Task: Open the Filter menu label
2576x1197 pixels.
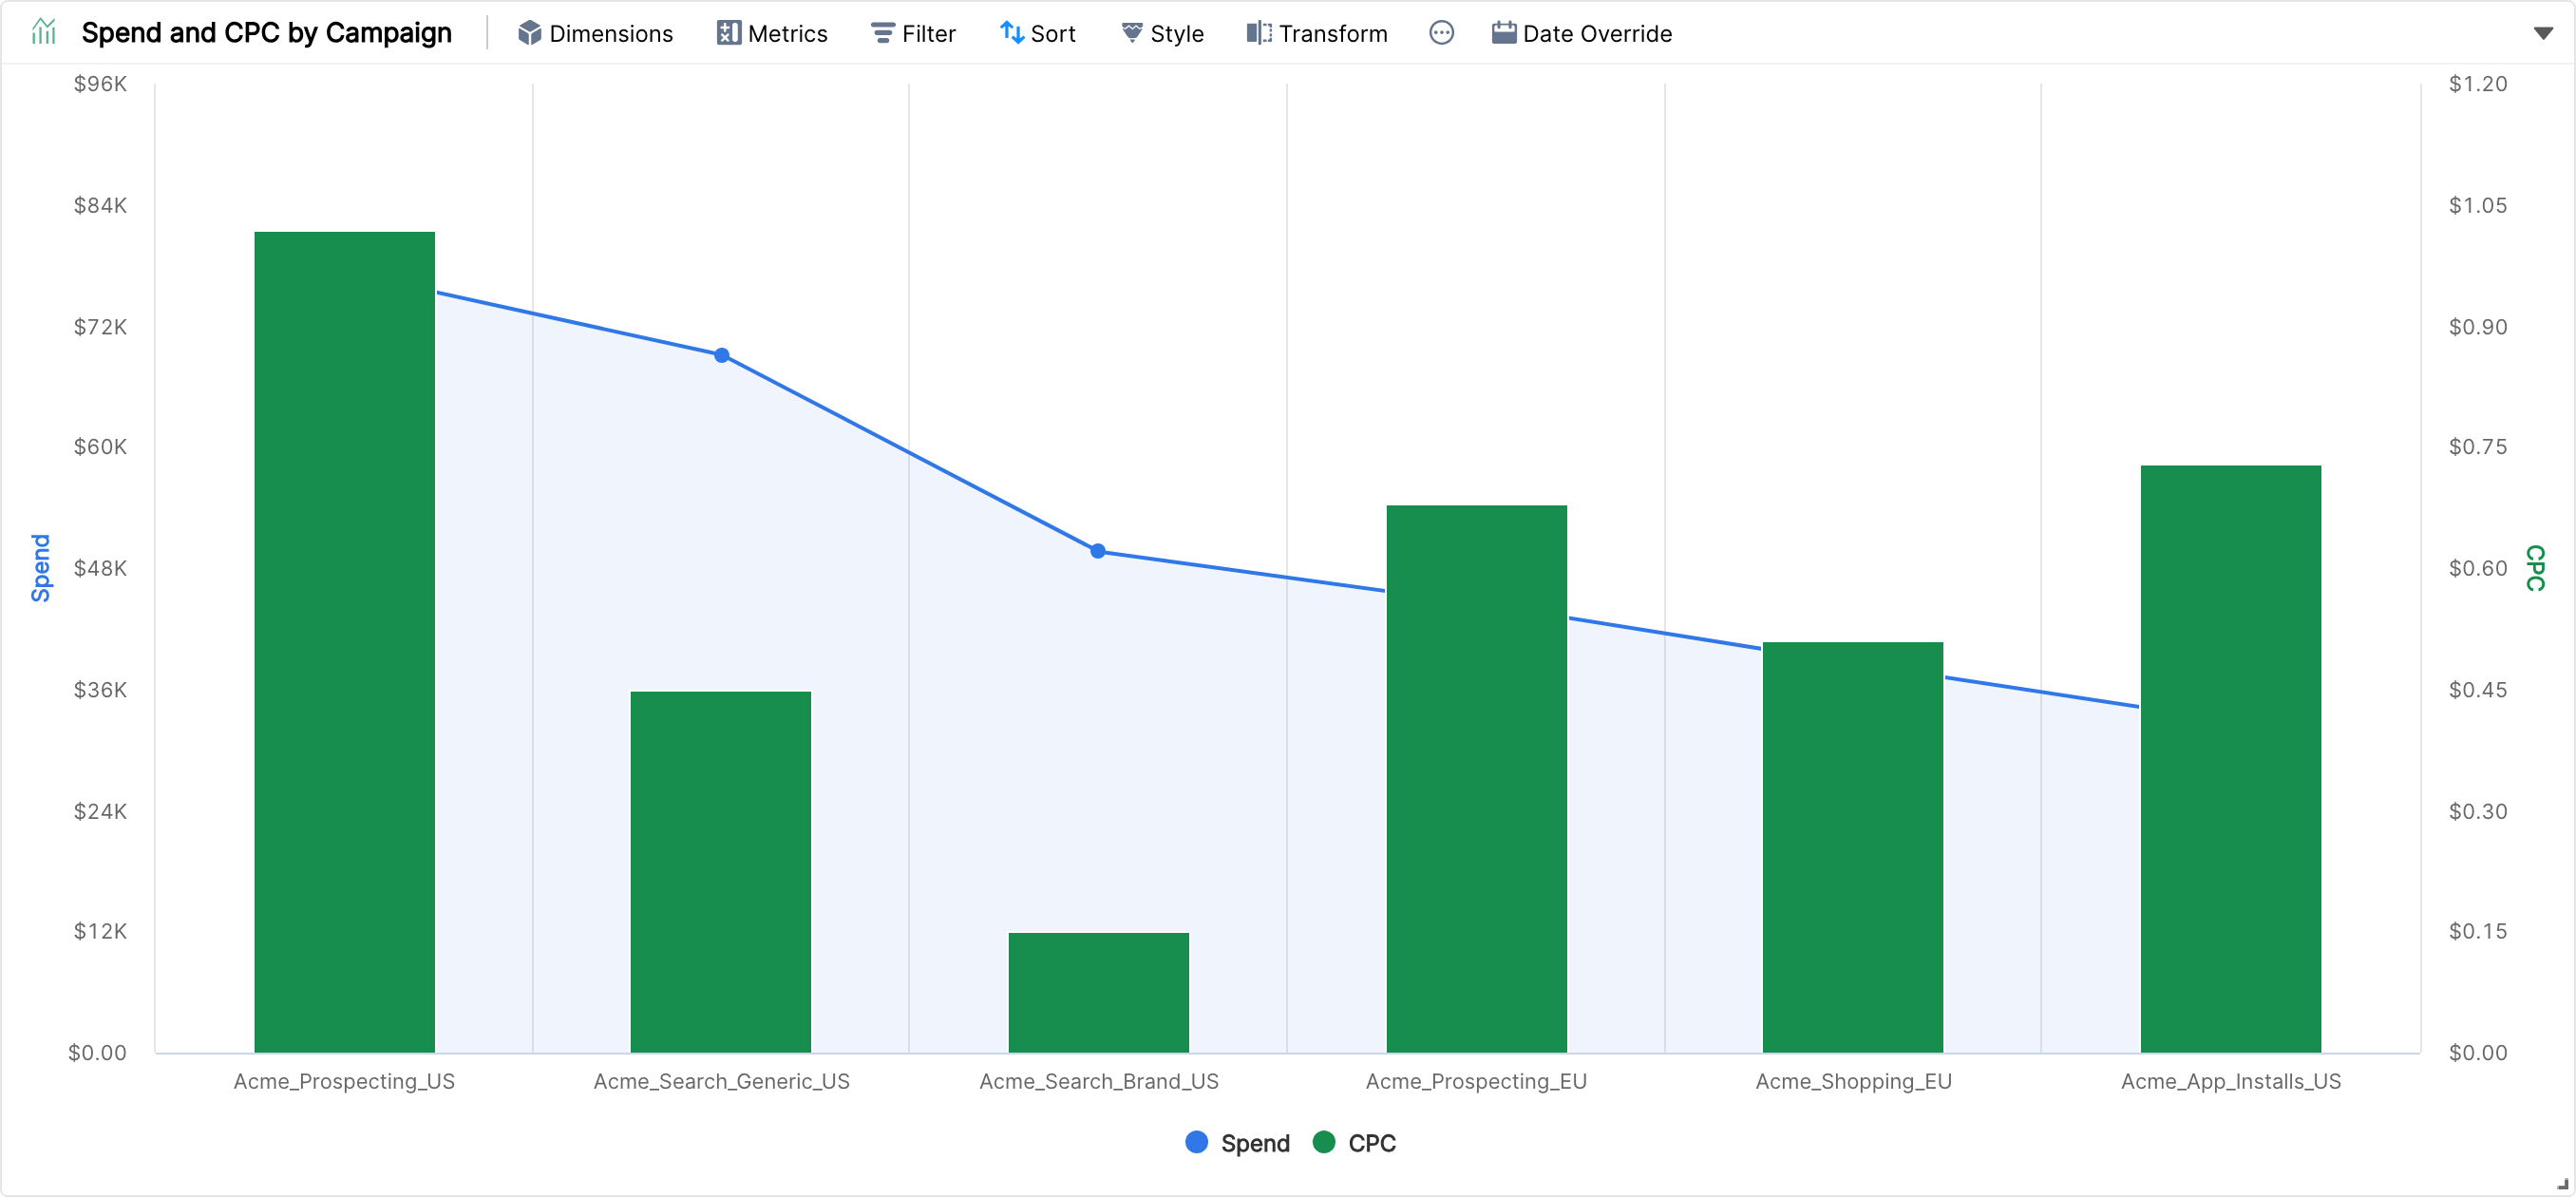Action: coord(928,34)
